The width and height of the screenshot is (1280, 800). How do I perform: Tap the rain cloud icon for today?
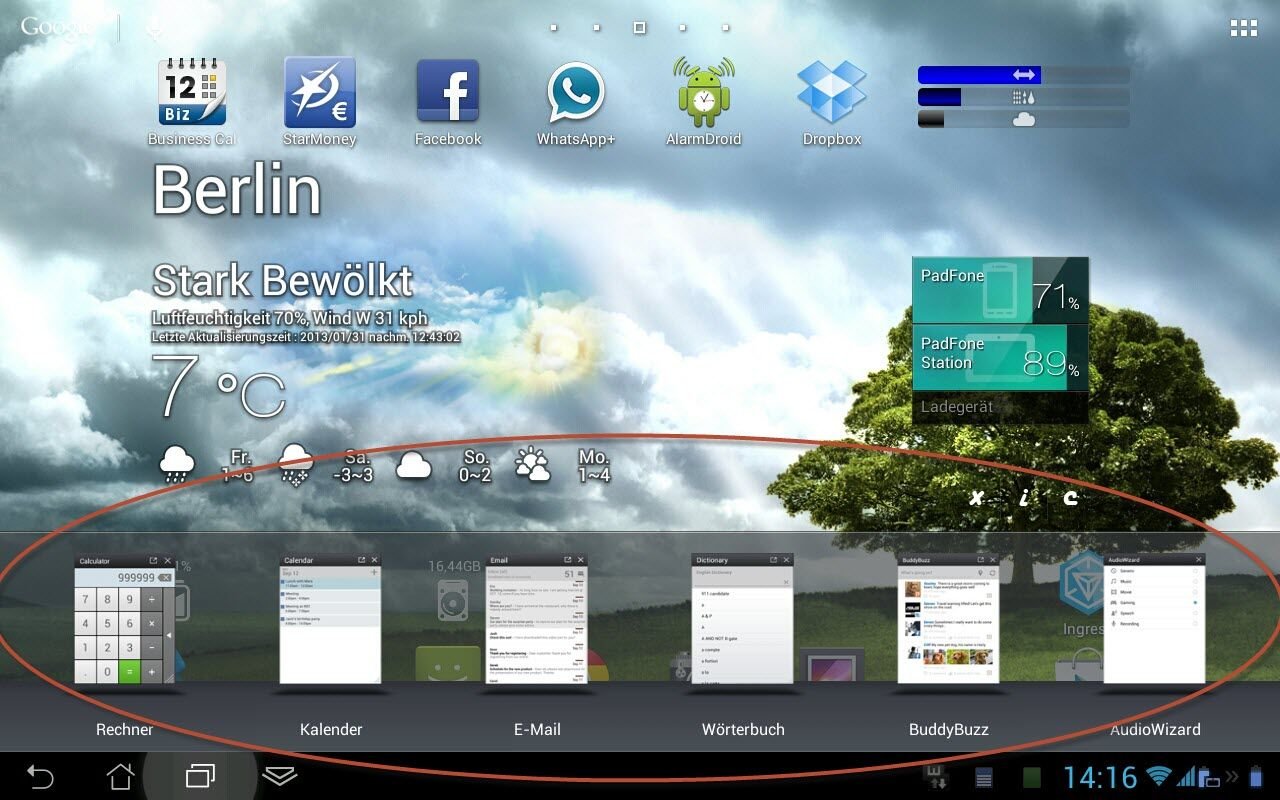177,465
